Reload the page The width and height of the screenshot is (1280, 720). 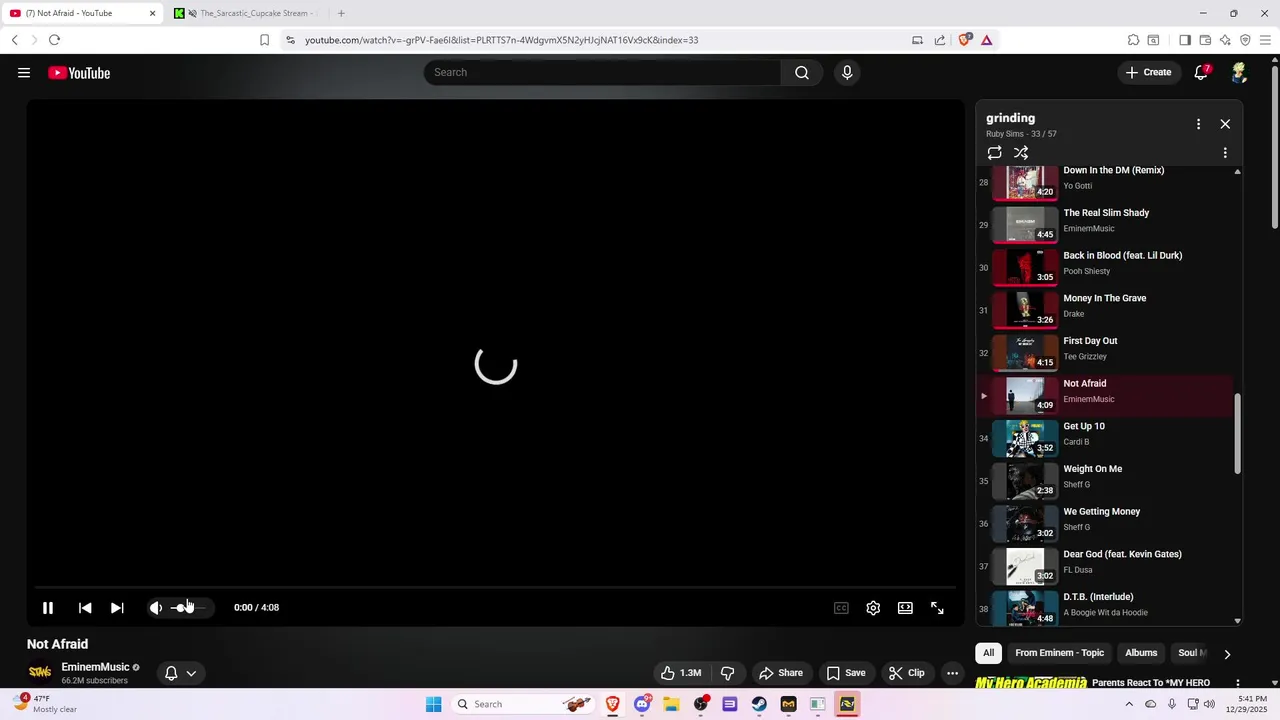[x=54, y=40]
